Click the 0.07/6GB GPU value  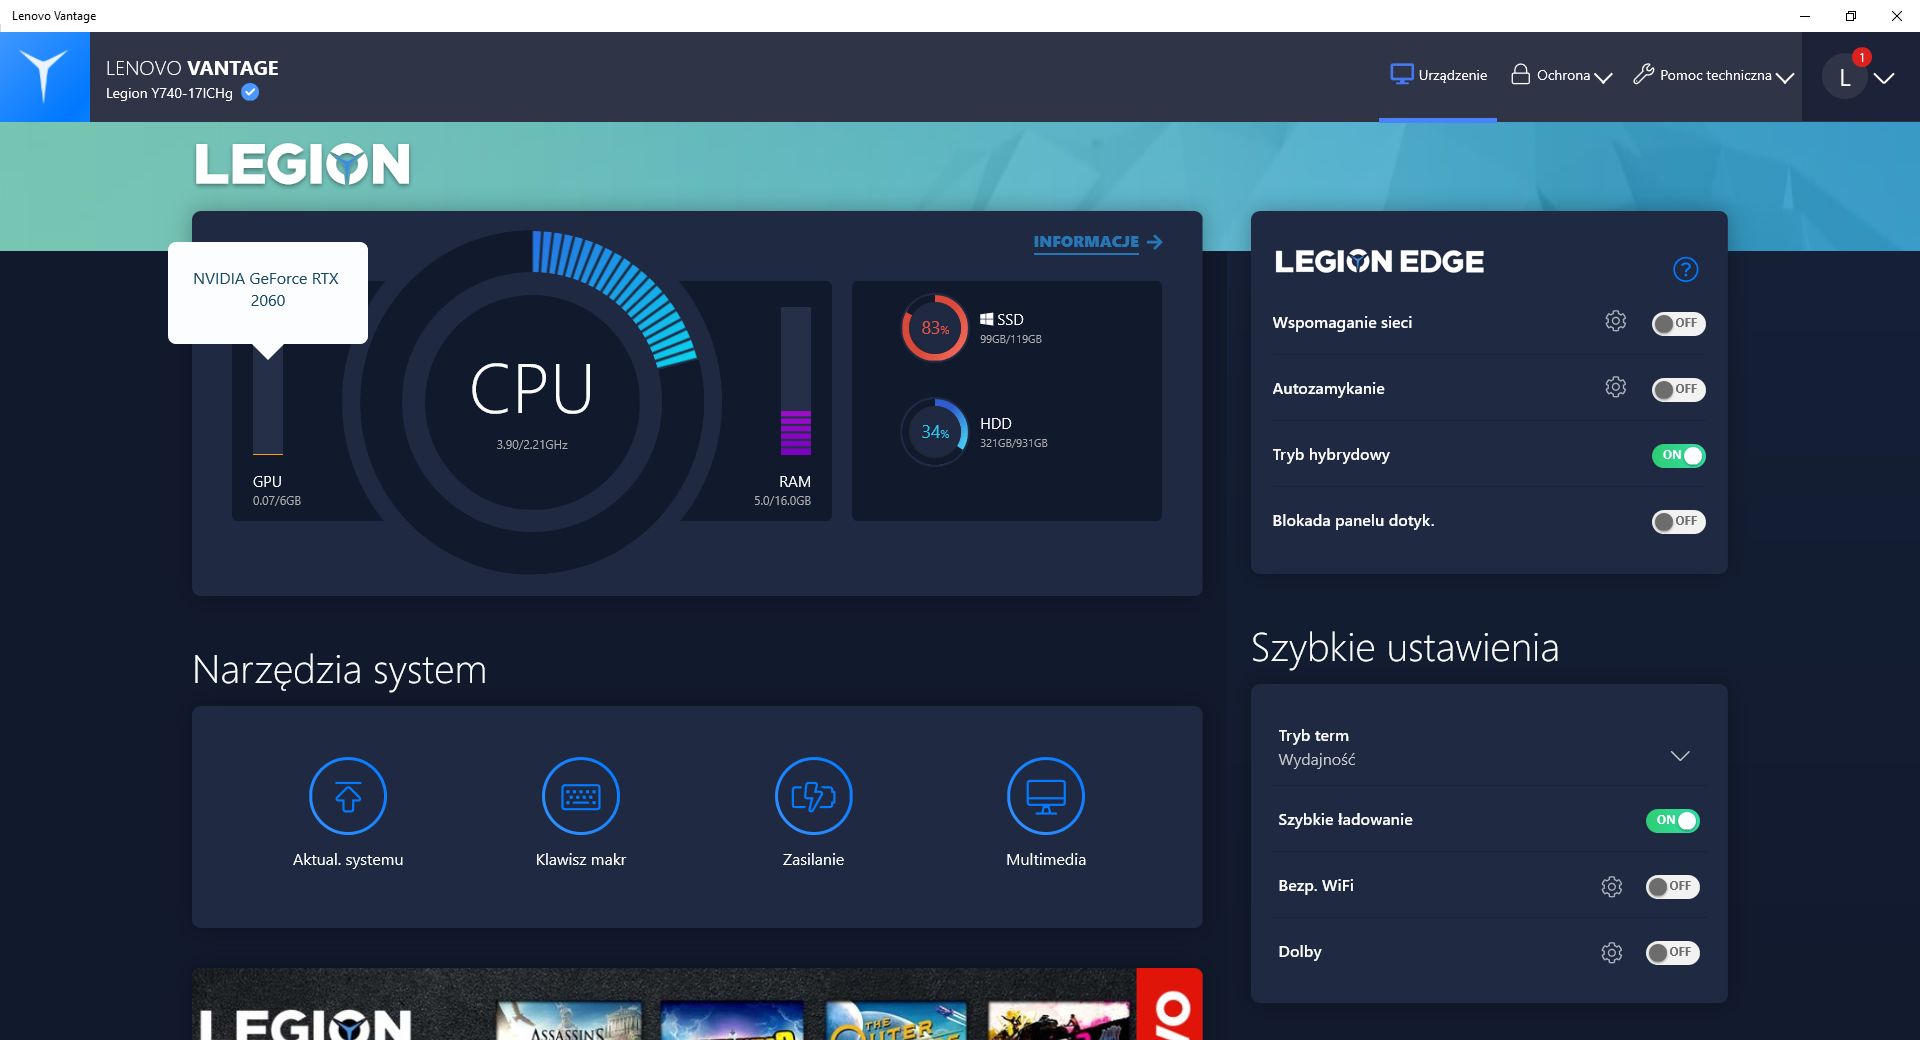(277, 501)
